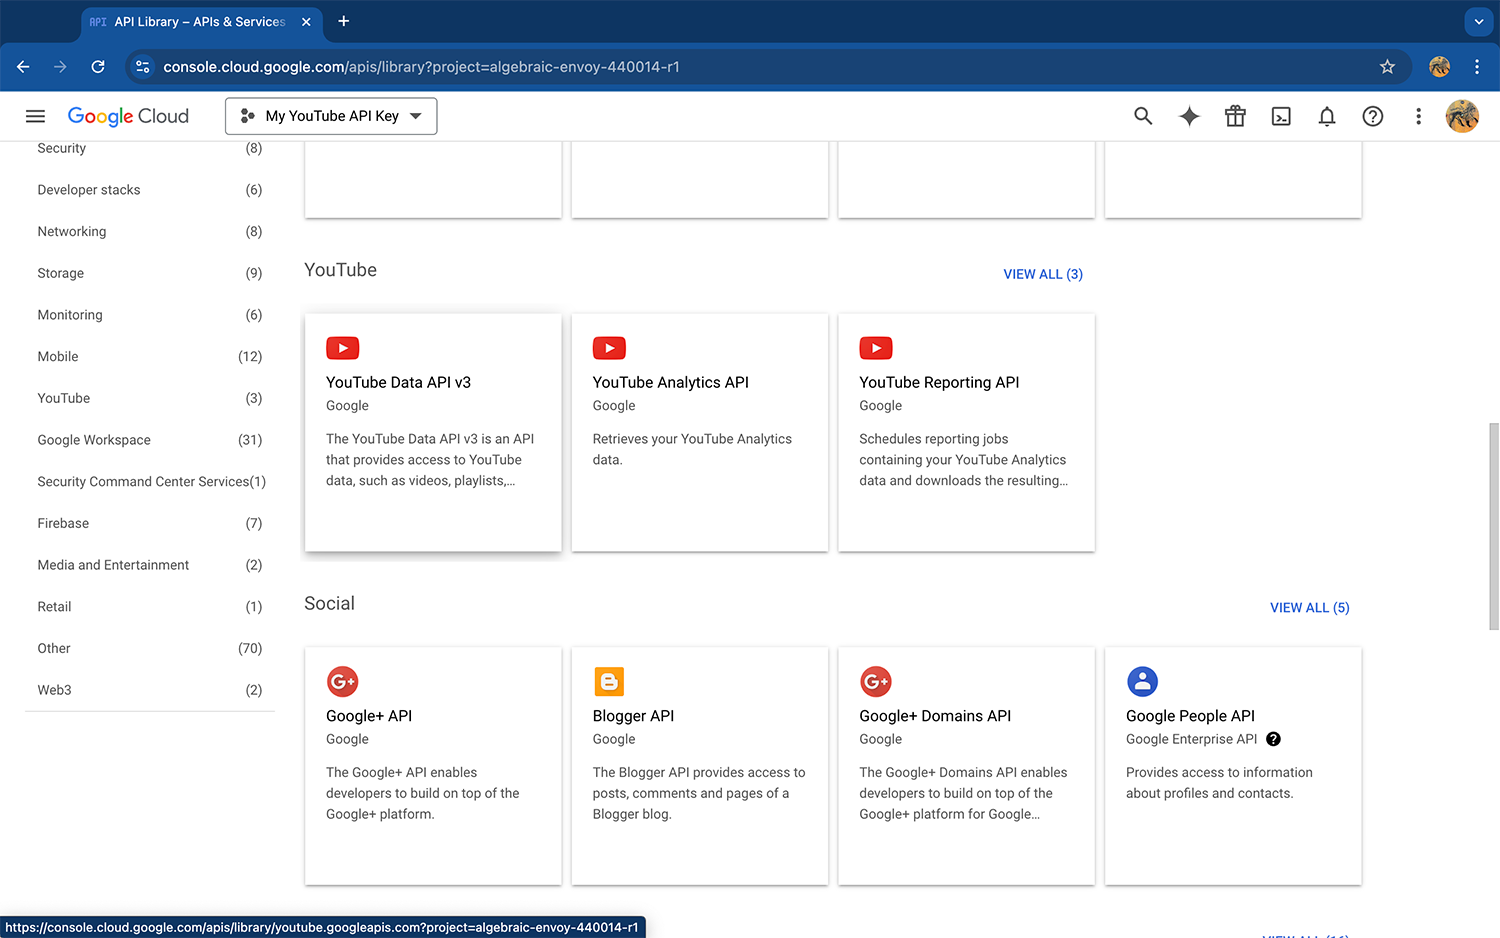Open Gemini AI sparkle assistant
Screen dimensions: 1500x938
point(1189,116)
